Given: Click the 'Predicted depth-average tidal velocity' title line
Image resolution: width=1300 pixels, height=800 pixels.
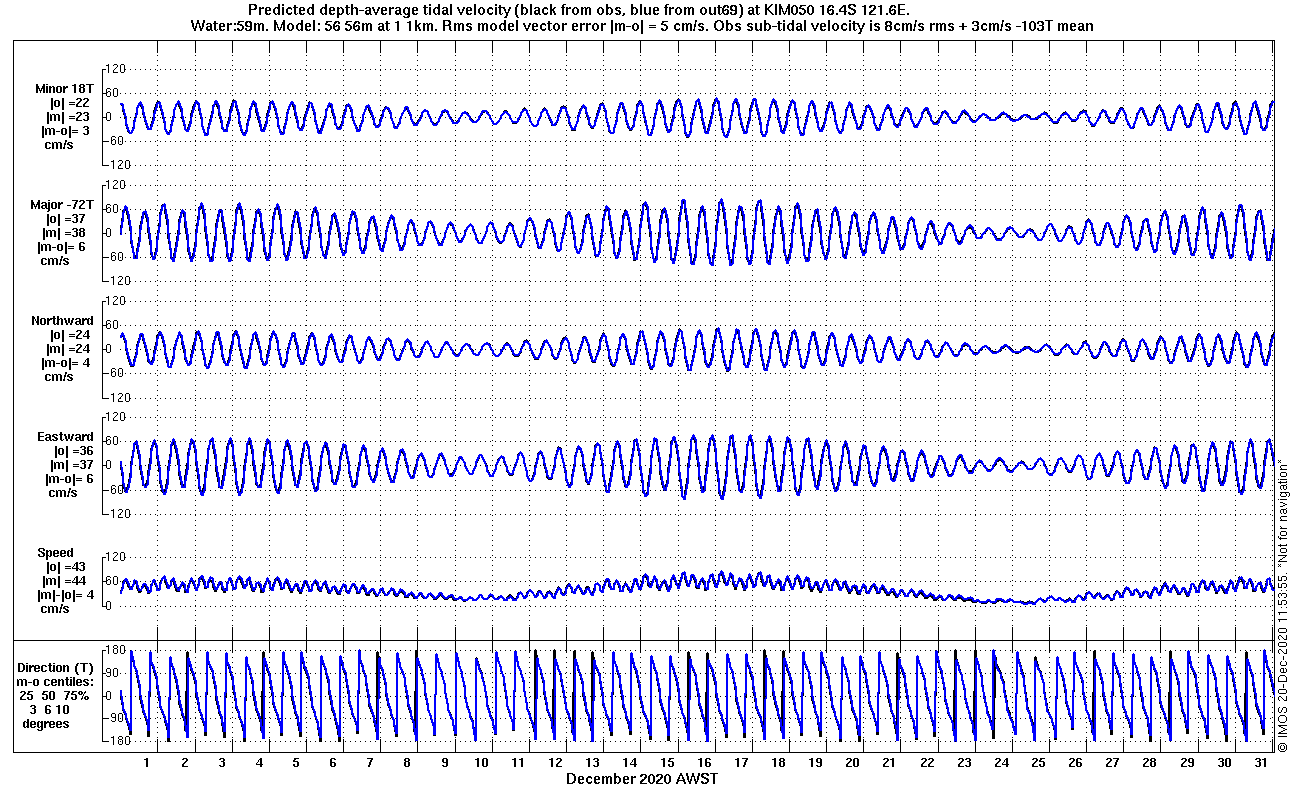Looking at the screenshot, I should pos(580,10).
